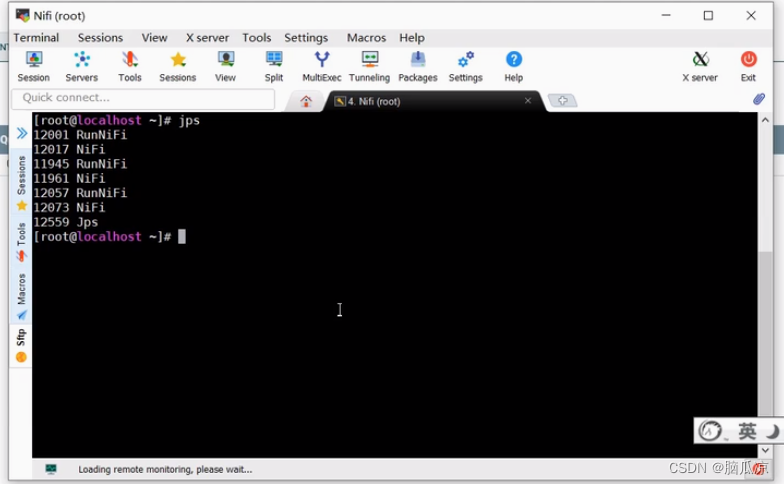
Task: Click the '11945 RunNiFi' output line
Action: (80, 164)
